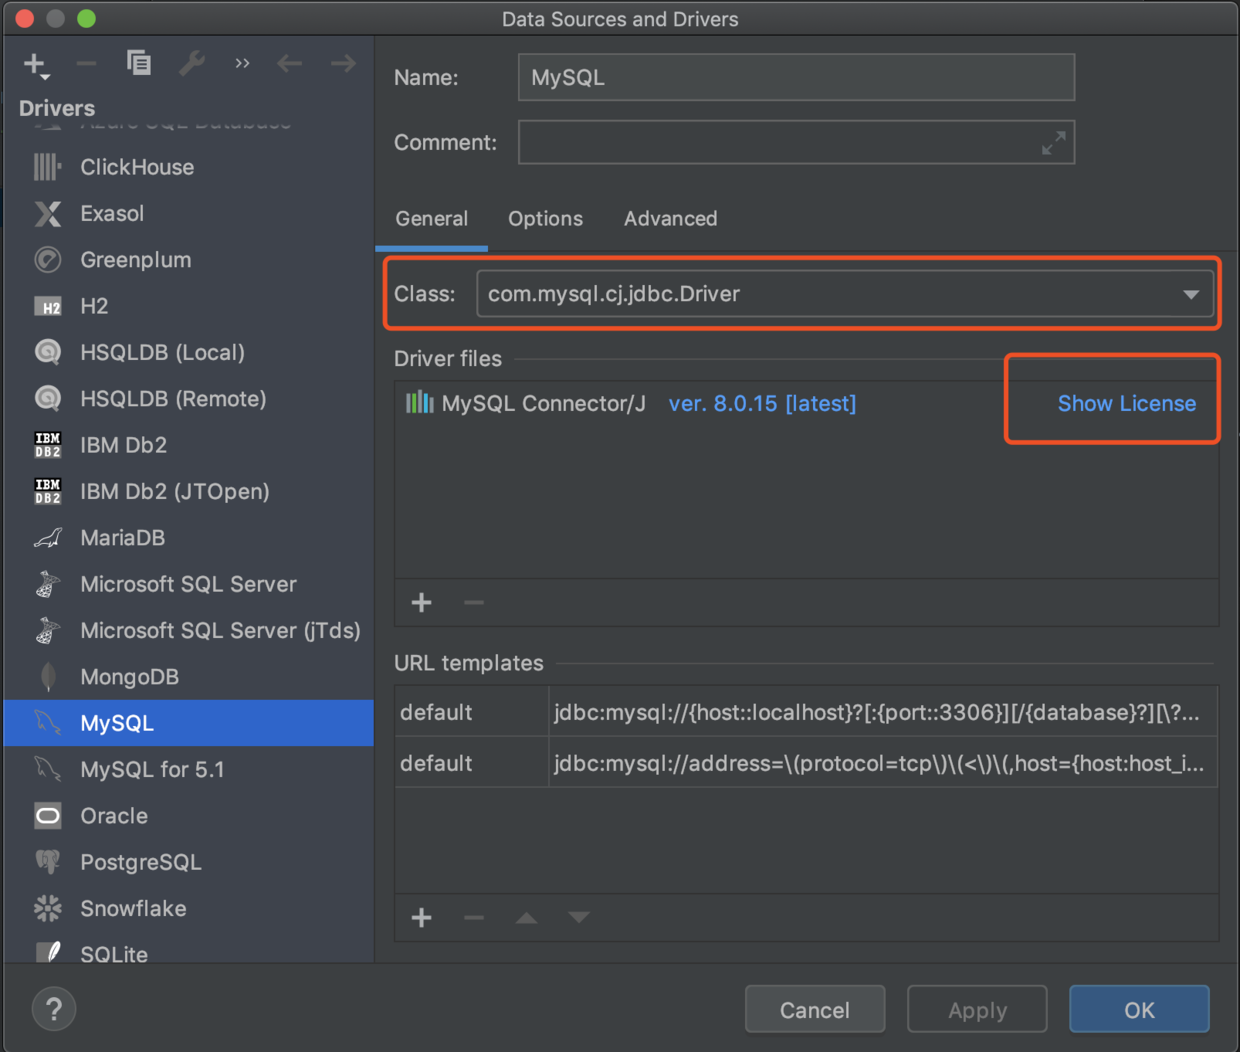Select PostgreSQL in the drivers list

(x=140, y=862)
